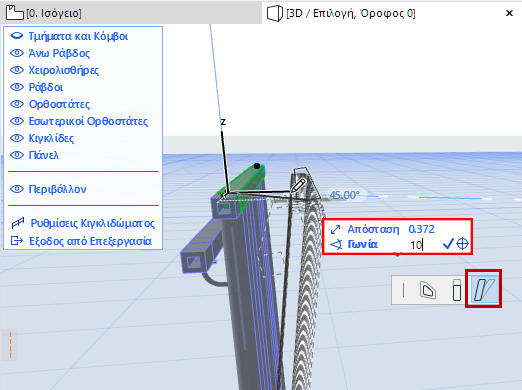
Task: Click the exit edit mode arrow icon
Action: [x=17, y=240]
